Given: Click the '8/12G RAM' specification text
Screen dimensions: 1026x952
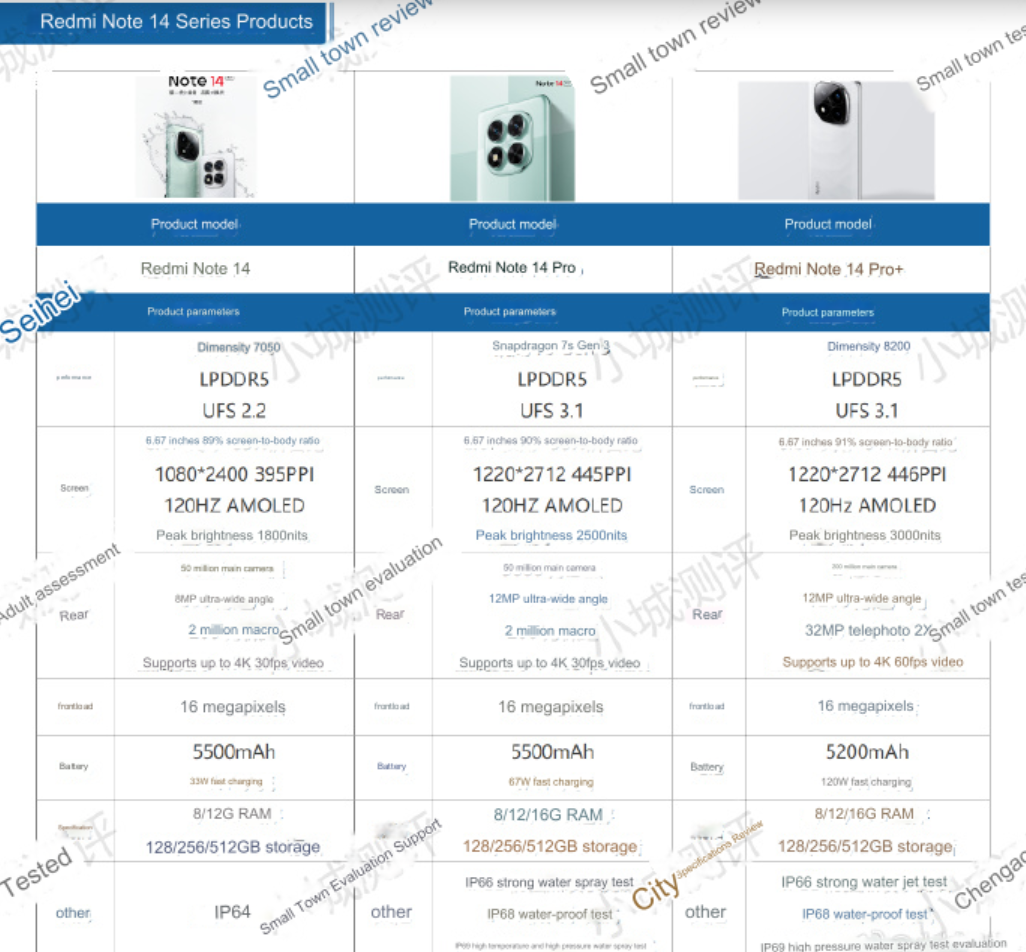Looking at the screenshot, I should point(232,814).
